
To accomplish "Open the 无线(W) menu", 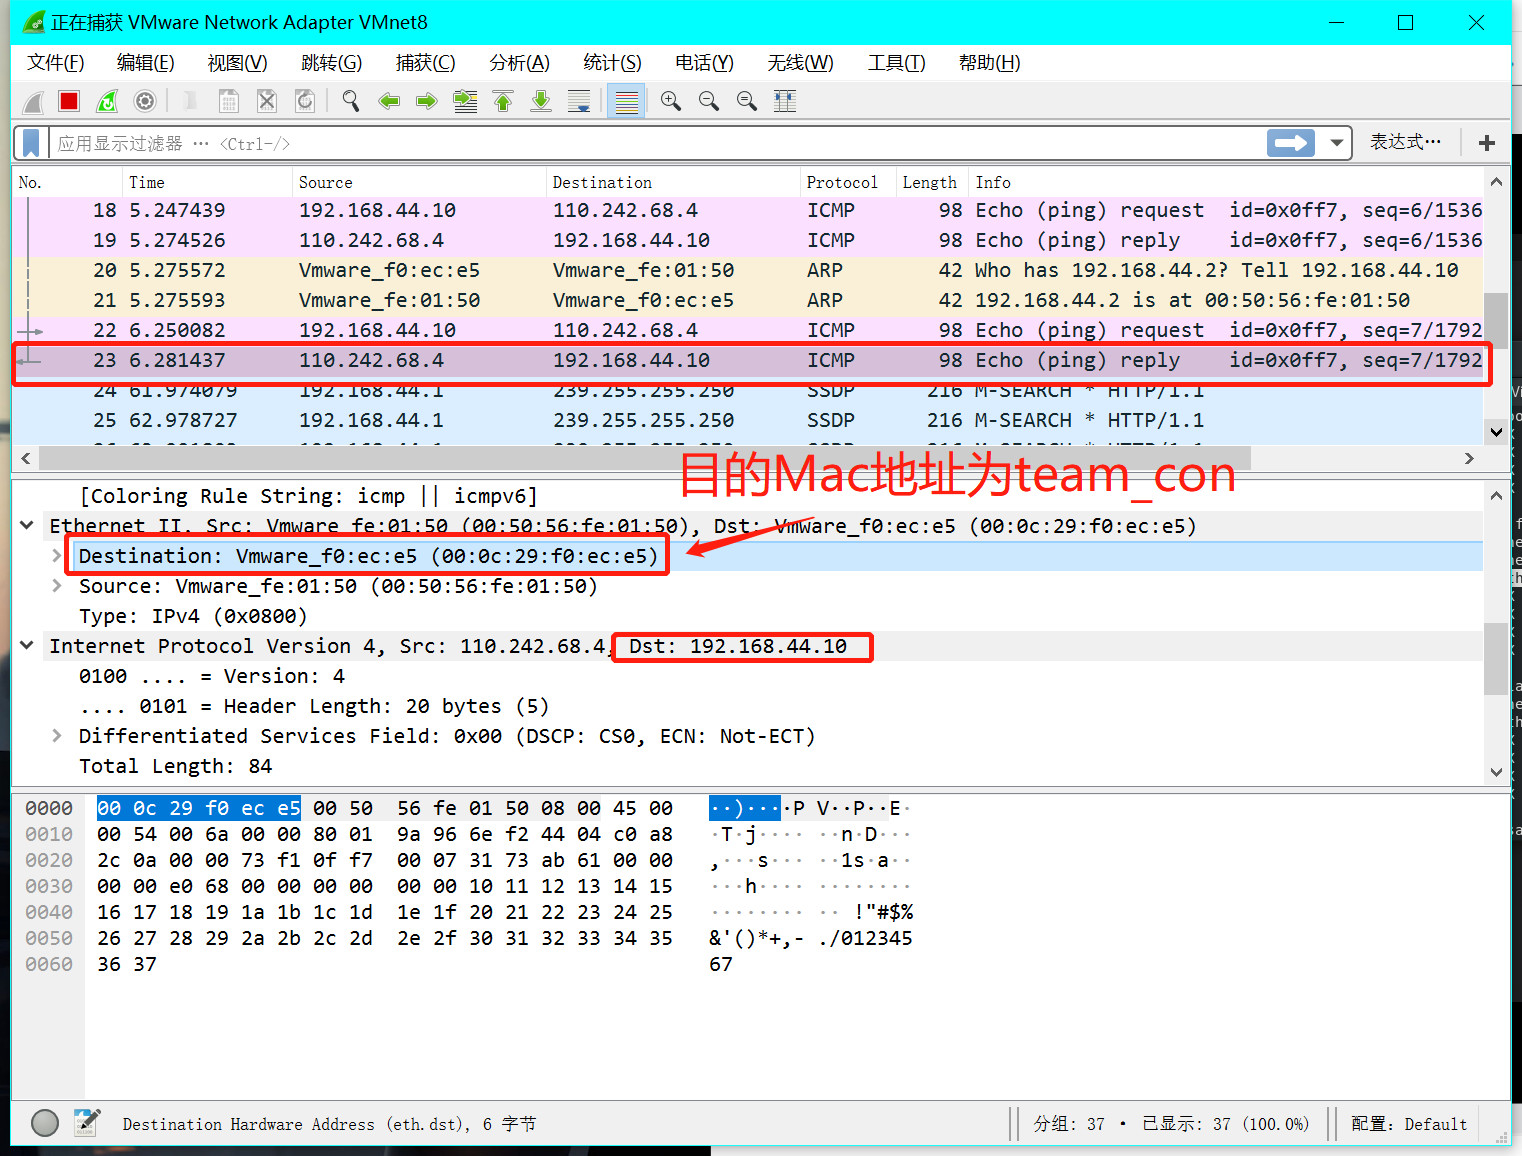I will click(799, 62).
